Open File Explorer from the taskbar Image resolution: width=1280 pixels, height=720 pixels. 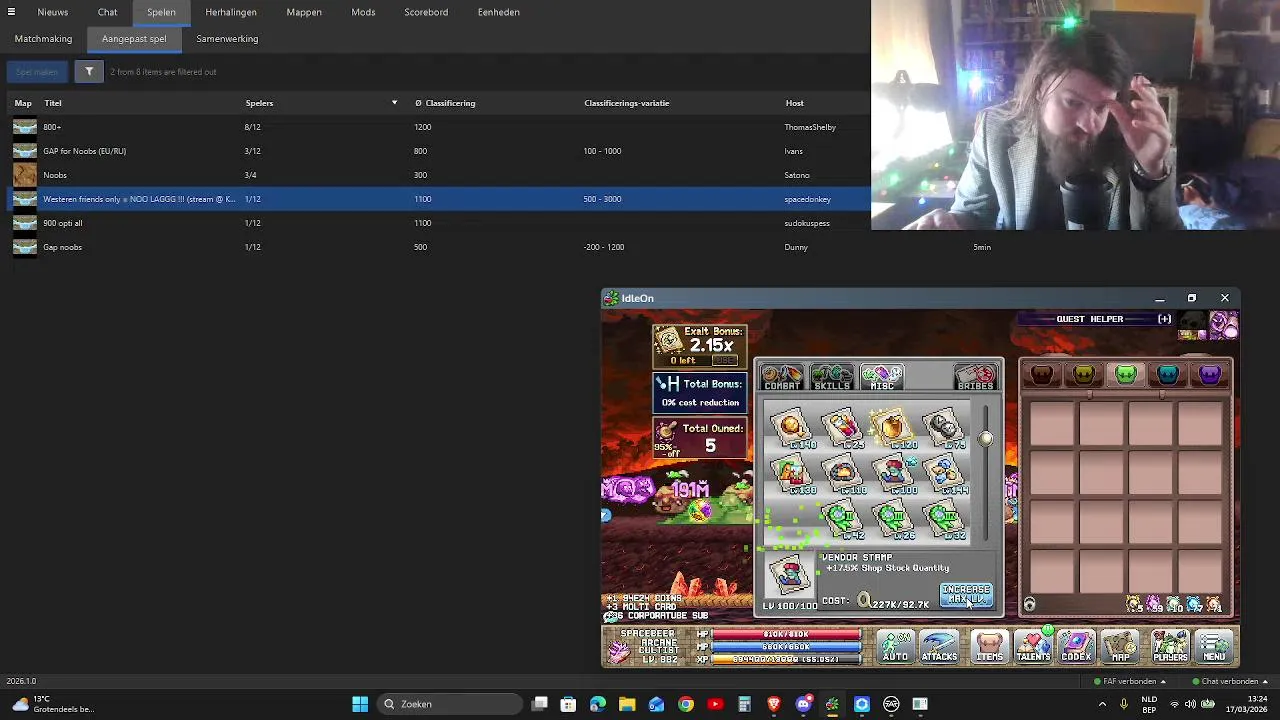click(627, 704)
